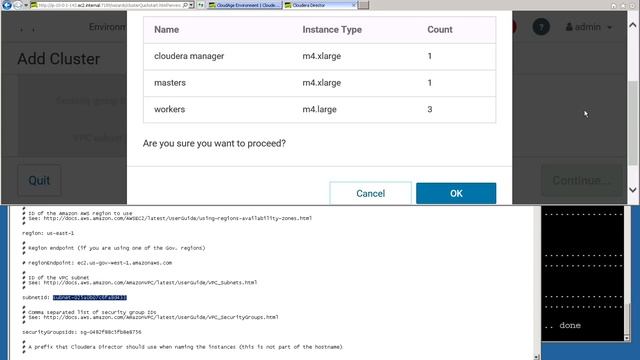640x360 pixels.
Task: Click the text editor scrollbar down arrow
Action: click(537, 357)
